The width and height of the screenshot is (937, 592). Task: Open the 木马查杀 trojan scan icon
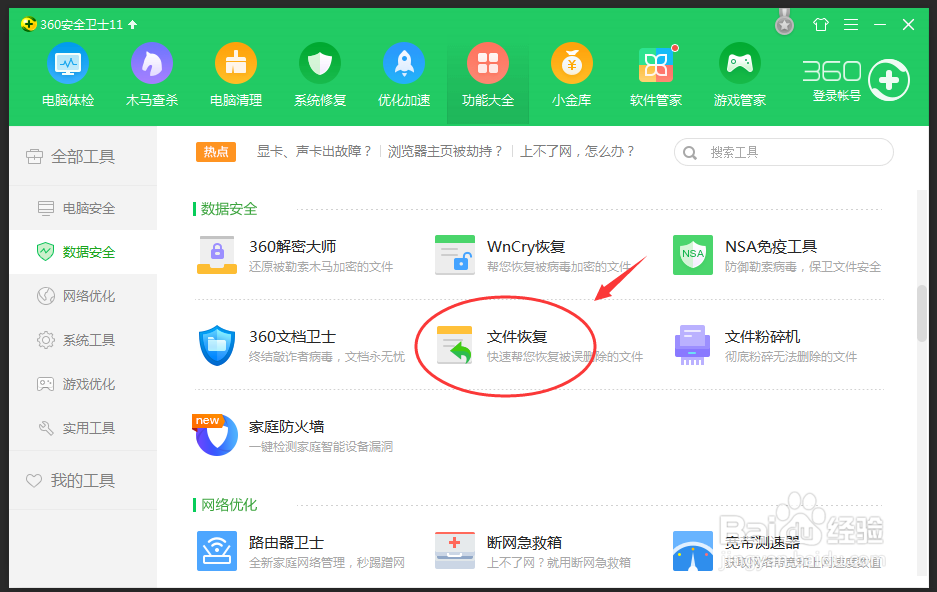(152, 63)
